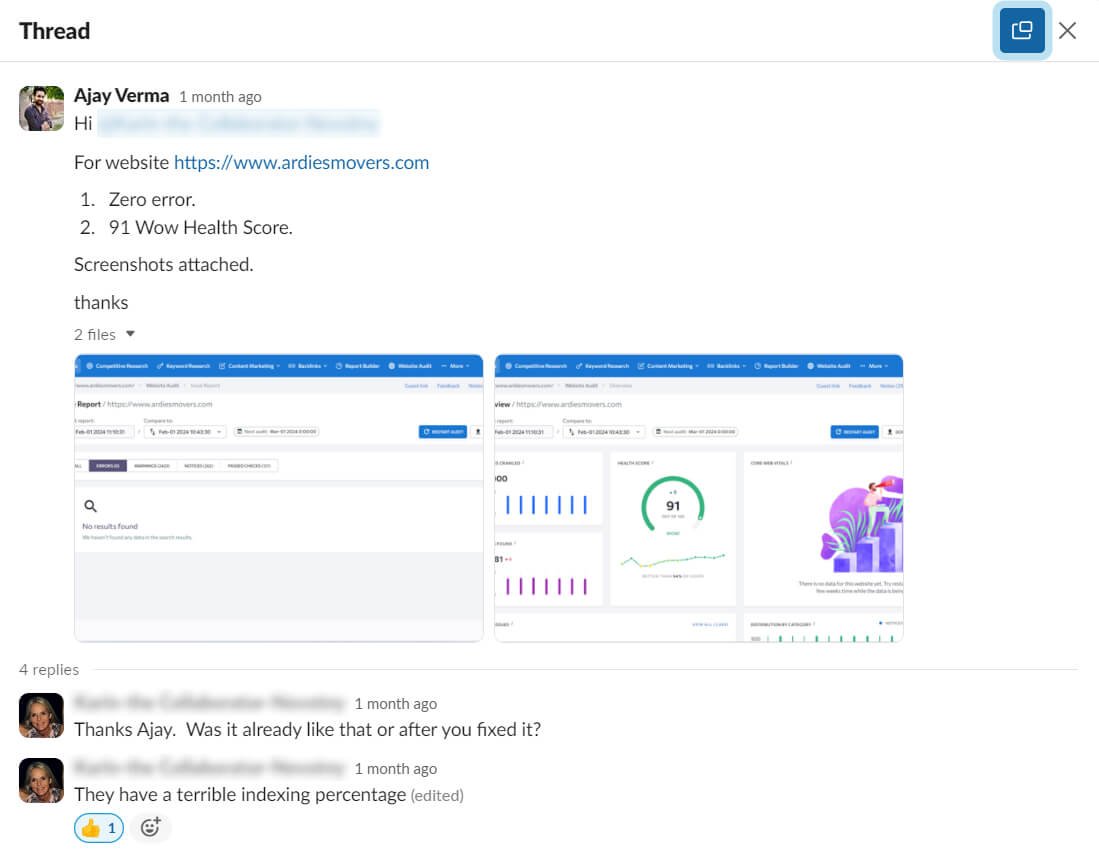Image resolution: width=1099 pixels, height=855 pixels.
Task: Collapse the 2 files attachment list
Action: [x=130, y=334]
